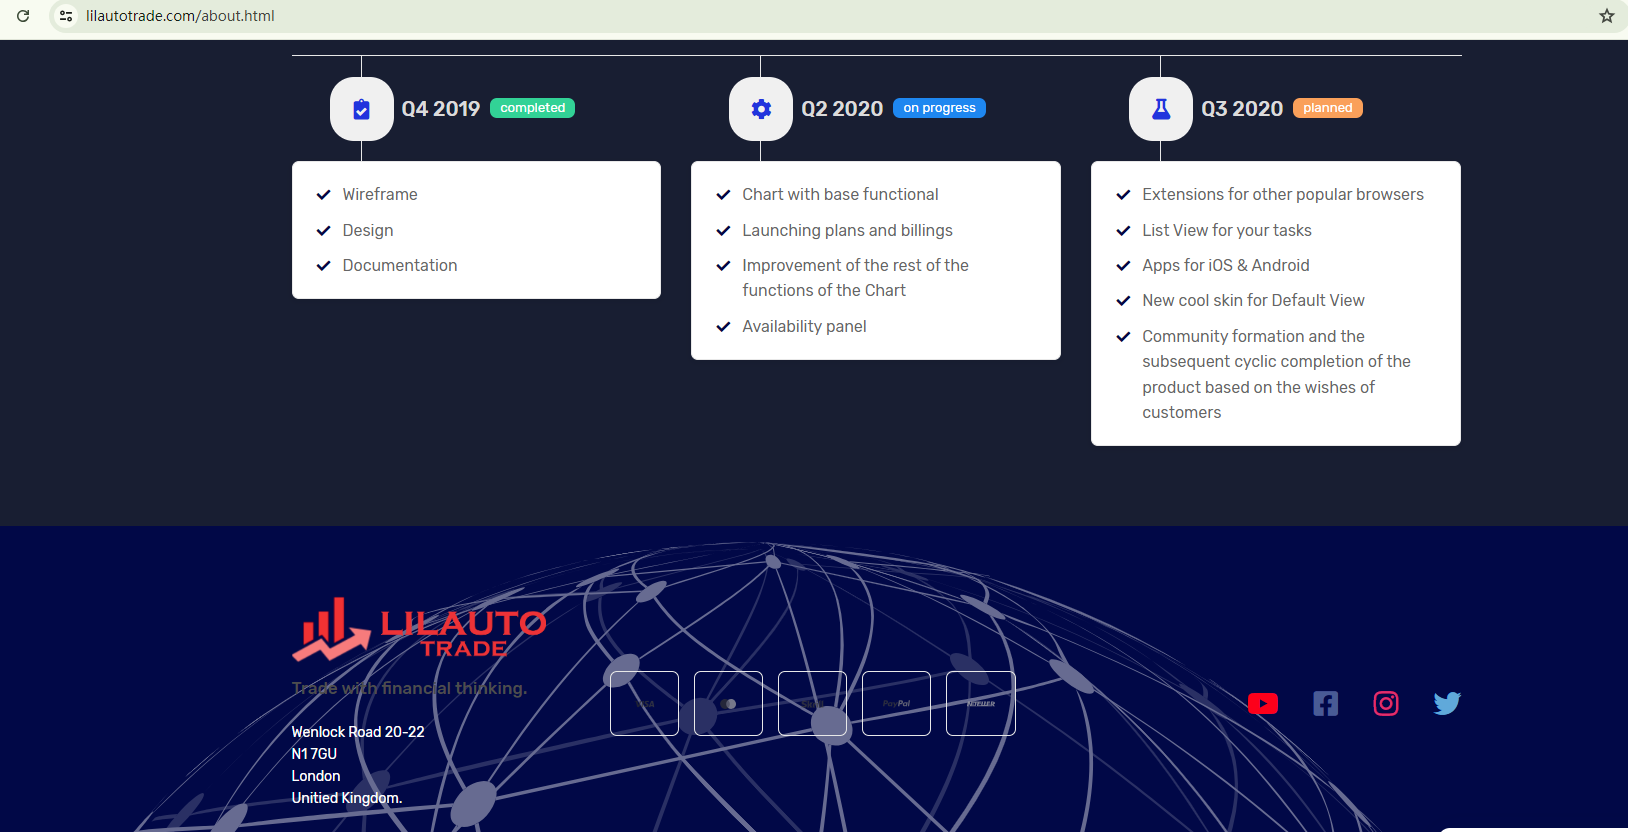Click the Neteller payment box
Image resolution: width=1628 pixels, height=832 pixels.
tap(981, 704)
